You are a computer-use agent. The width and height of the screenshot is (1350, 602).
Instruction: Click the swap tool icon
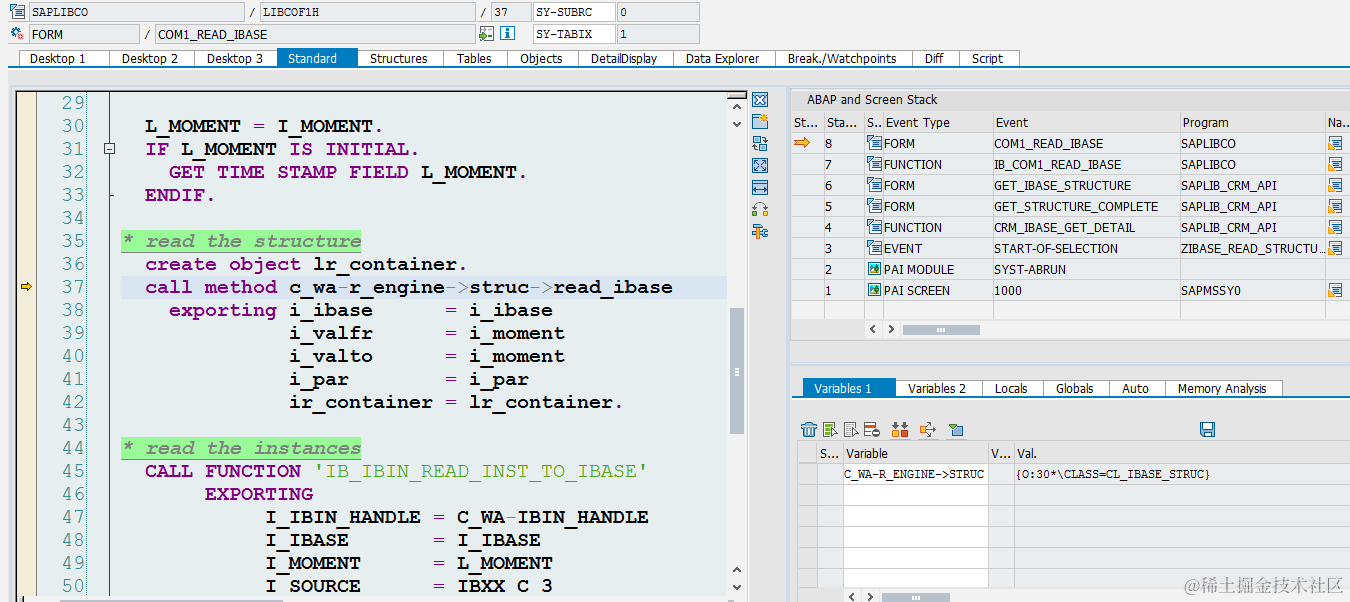760,144
